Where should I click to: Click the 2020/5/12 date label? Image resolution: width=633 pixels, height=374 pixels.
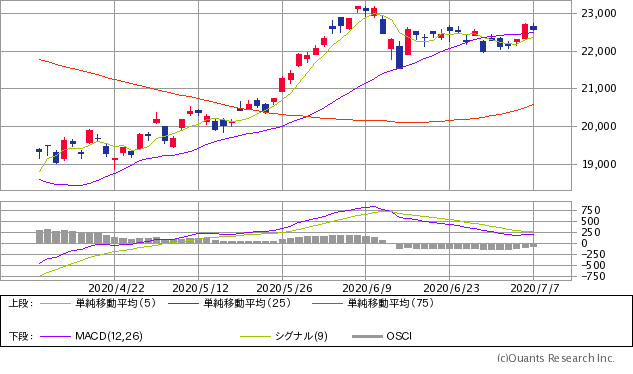click(x=200, y=288)
